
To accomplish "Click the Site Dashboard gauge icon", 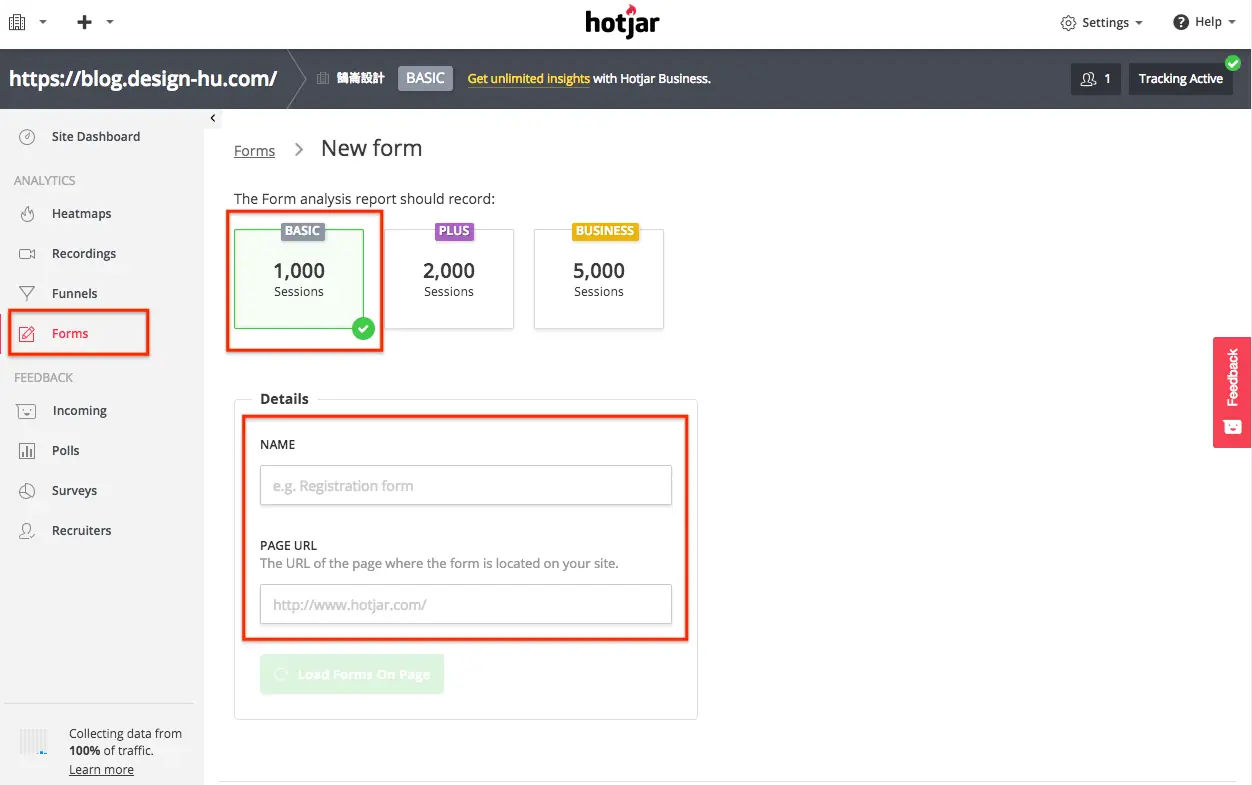I will [27, 137].
